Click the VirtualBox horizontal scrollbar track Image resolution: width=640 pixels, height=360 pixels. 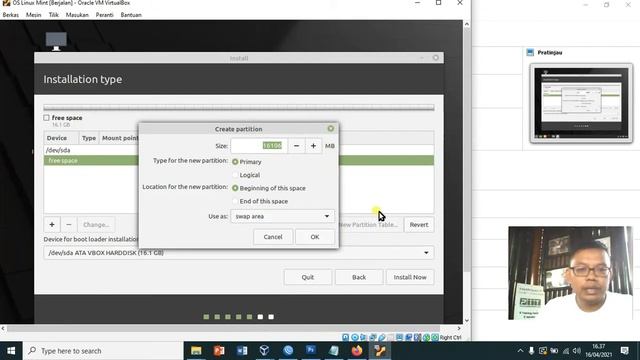[x=224, y=328]
